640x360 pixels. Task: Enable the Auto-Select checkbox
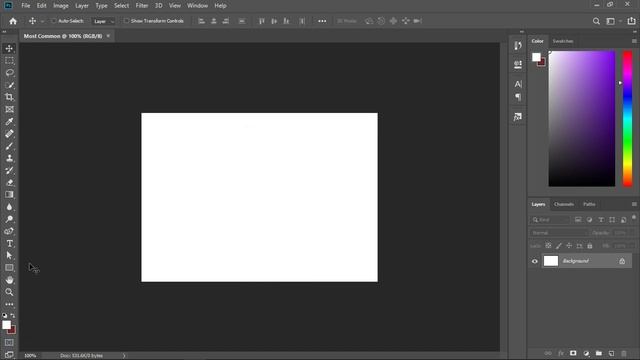53,21
